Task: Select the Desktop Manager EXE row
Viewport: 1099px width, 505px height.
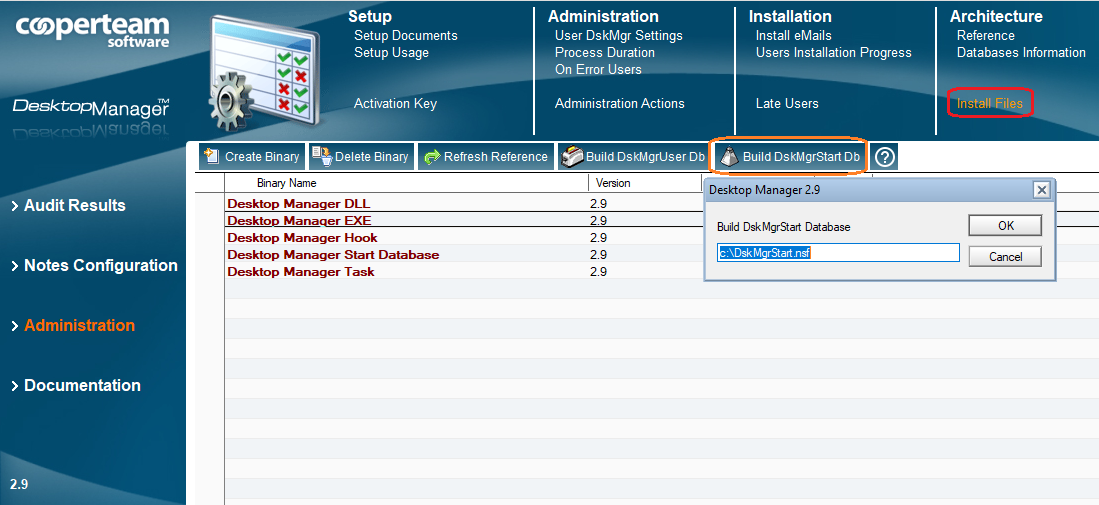Action: 299,221
